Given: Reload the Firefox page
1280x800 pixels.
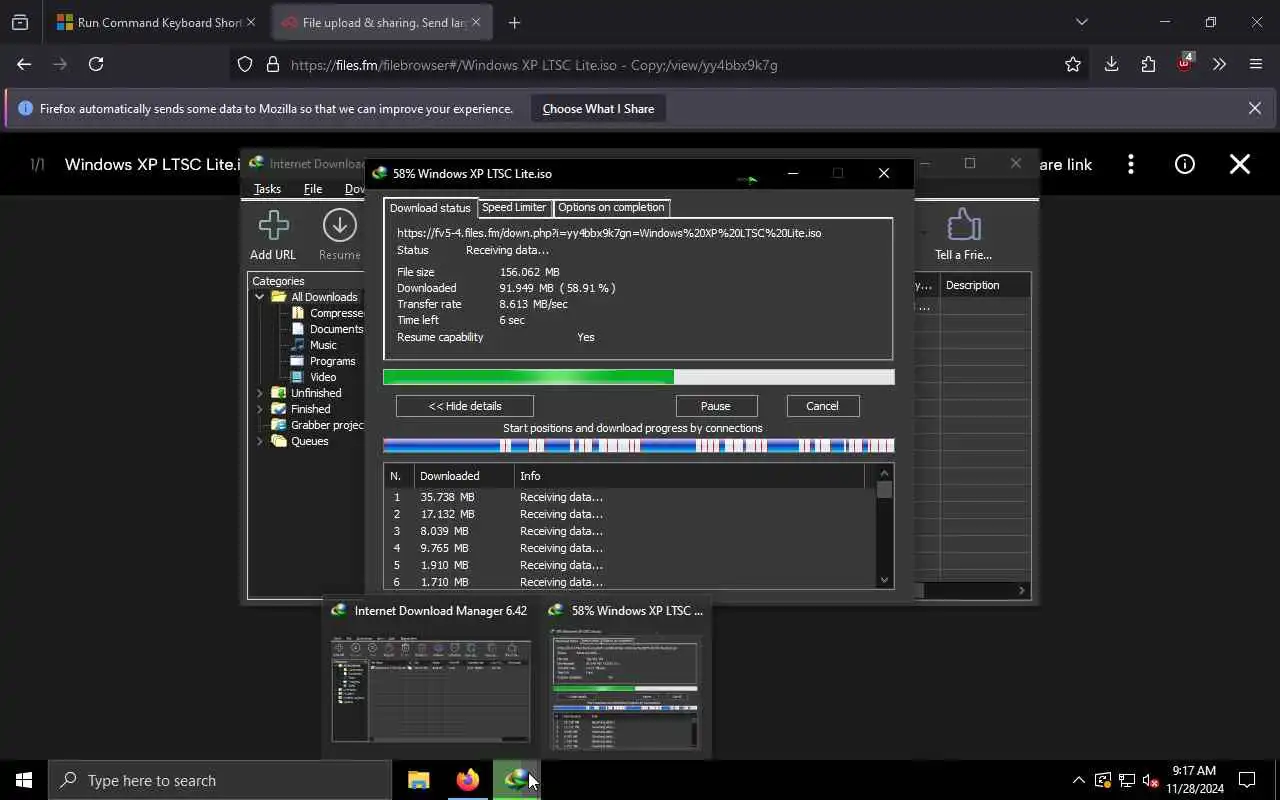Looking at the screenshot, I should pos(96,64).
